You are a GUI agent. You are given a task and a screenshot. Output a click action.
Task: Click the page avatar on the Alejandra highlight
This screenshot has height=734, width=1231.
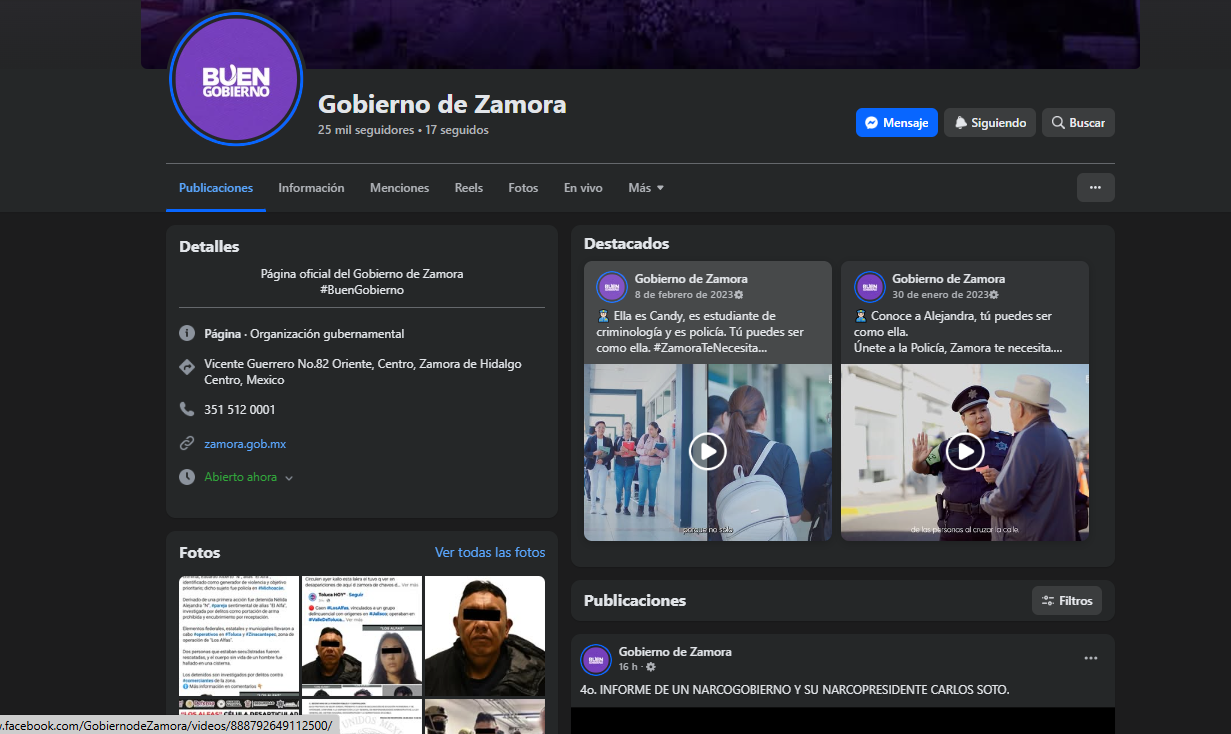pos(870,287)
